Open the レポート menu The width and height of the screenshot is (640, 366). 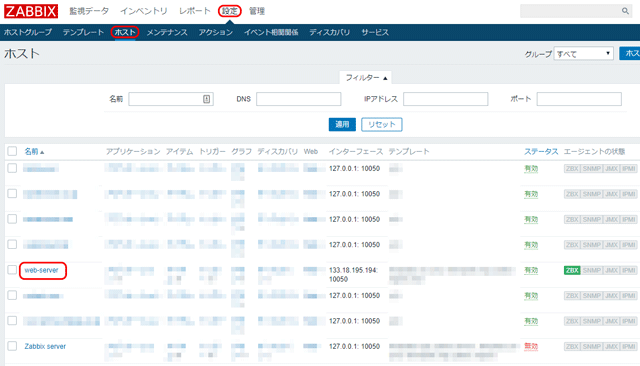(195, 11)
